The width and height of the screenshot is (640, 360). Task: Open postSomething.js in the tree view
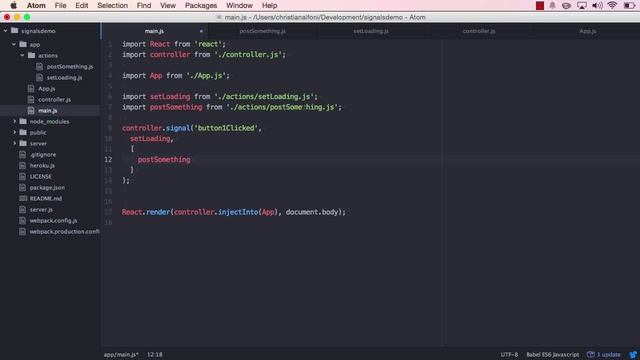(70, 66)
